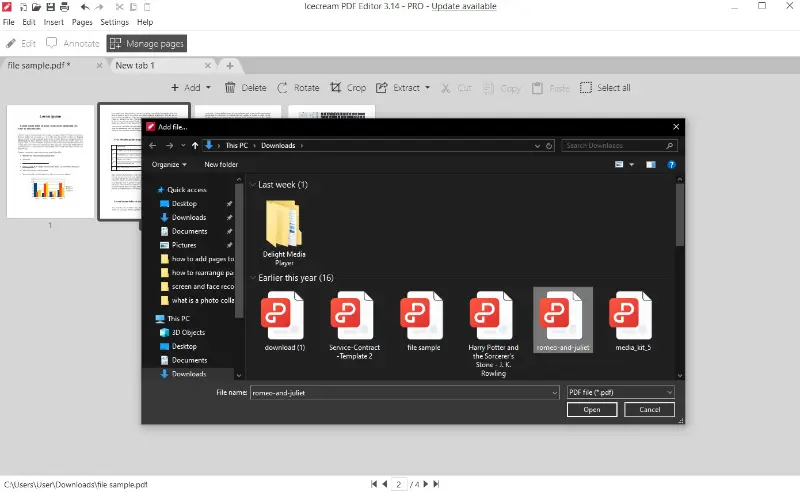Expand the Extract dropdown arrow

(428, 88)
